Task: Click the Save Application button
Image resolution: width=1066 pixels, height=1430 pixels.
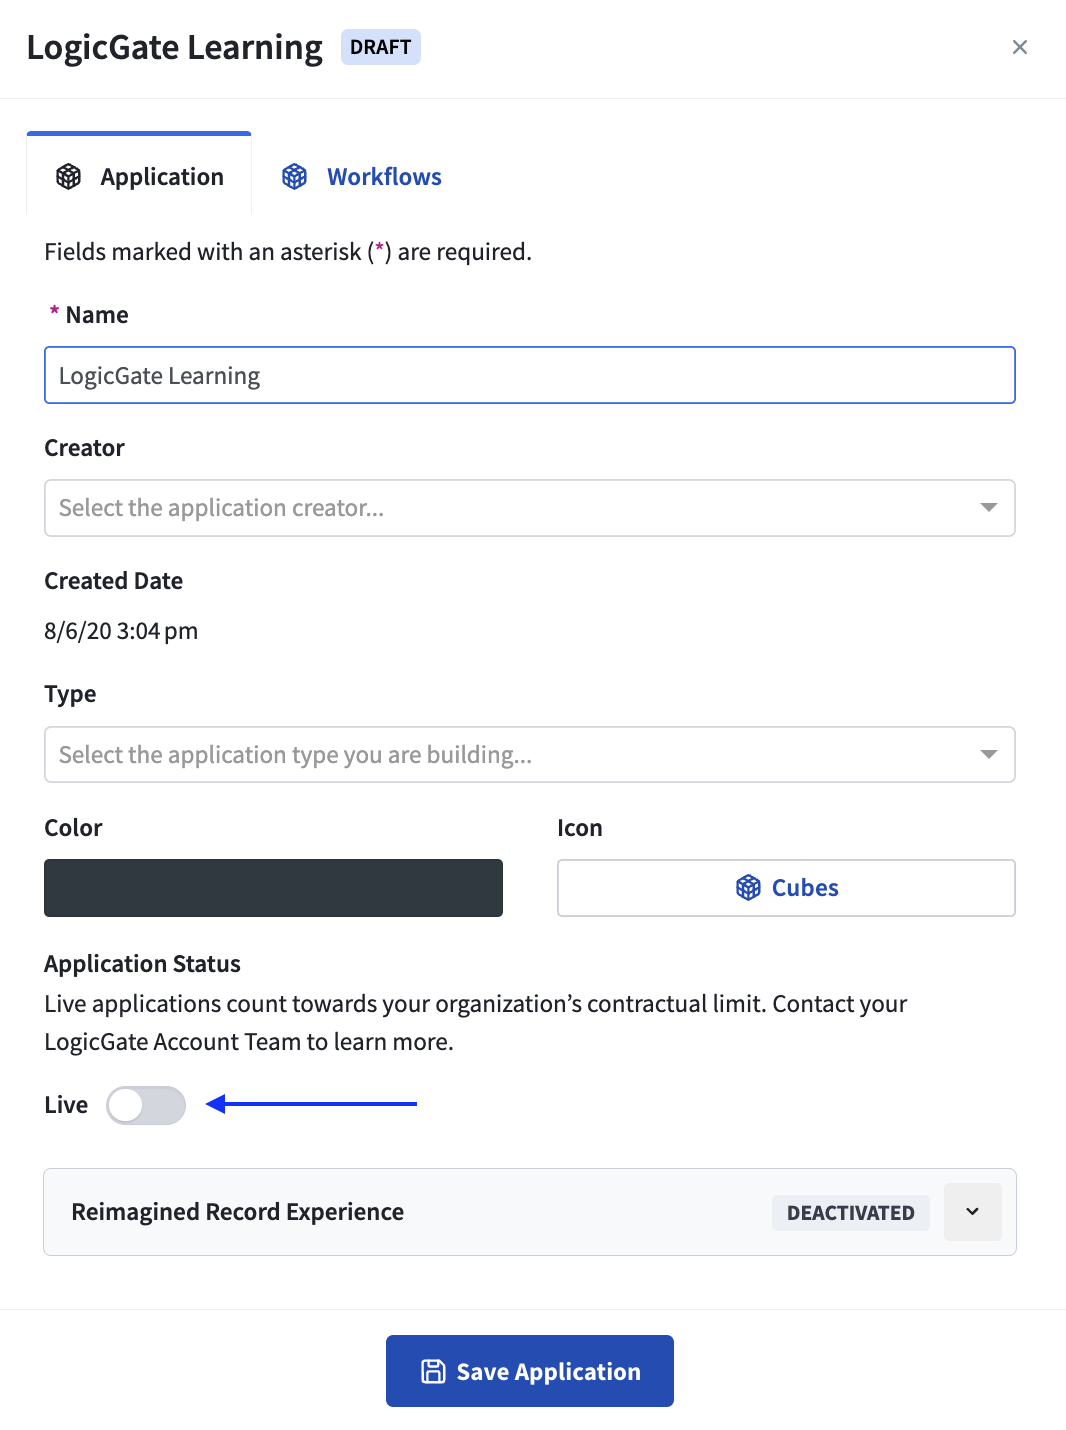Action: [x=530, y=1371]
